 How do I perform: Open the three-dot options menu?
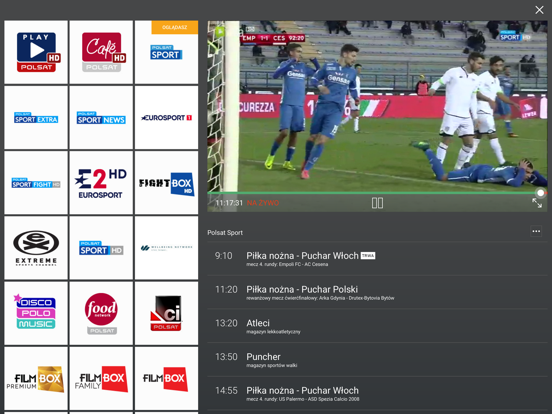point(536,231)
